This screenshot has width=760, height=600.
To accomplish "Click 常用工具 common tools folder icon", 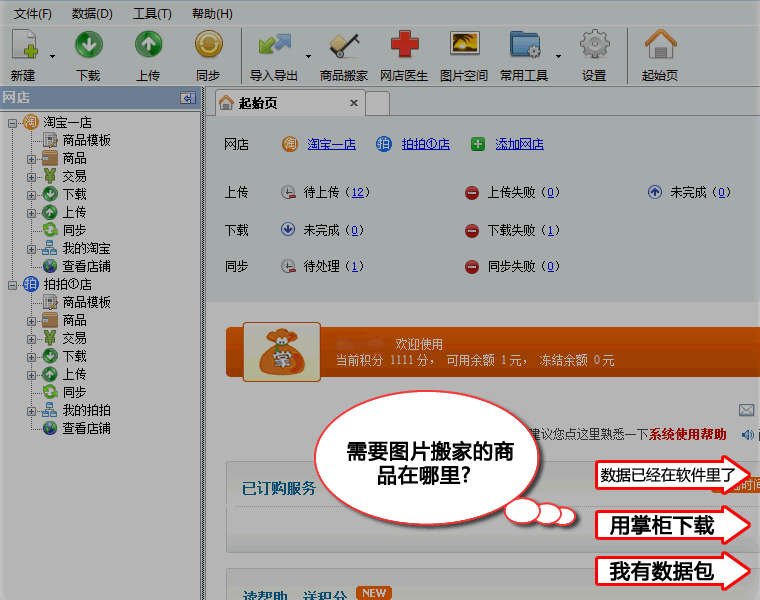I will [x=524, y=45].
